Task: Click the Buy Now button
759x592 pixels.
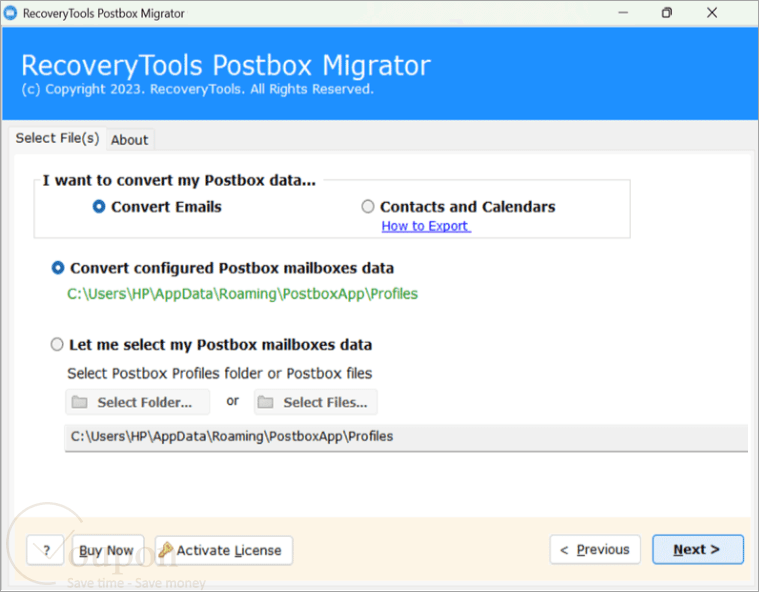Action: click(x=108, y=550)
